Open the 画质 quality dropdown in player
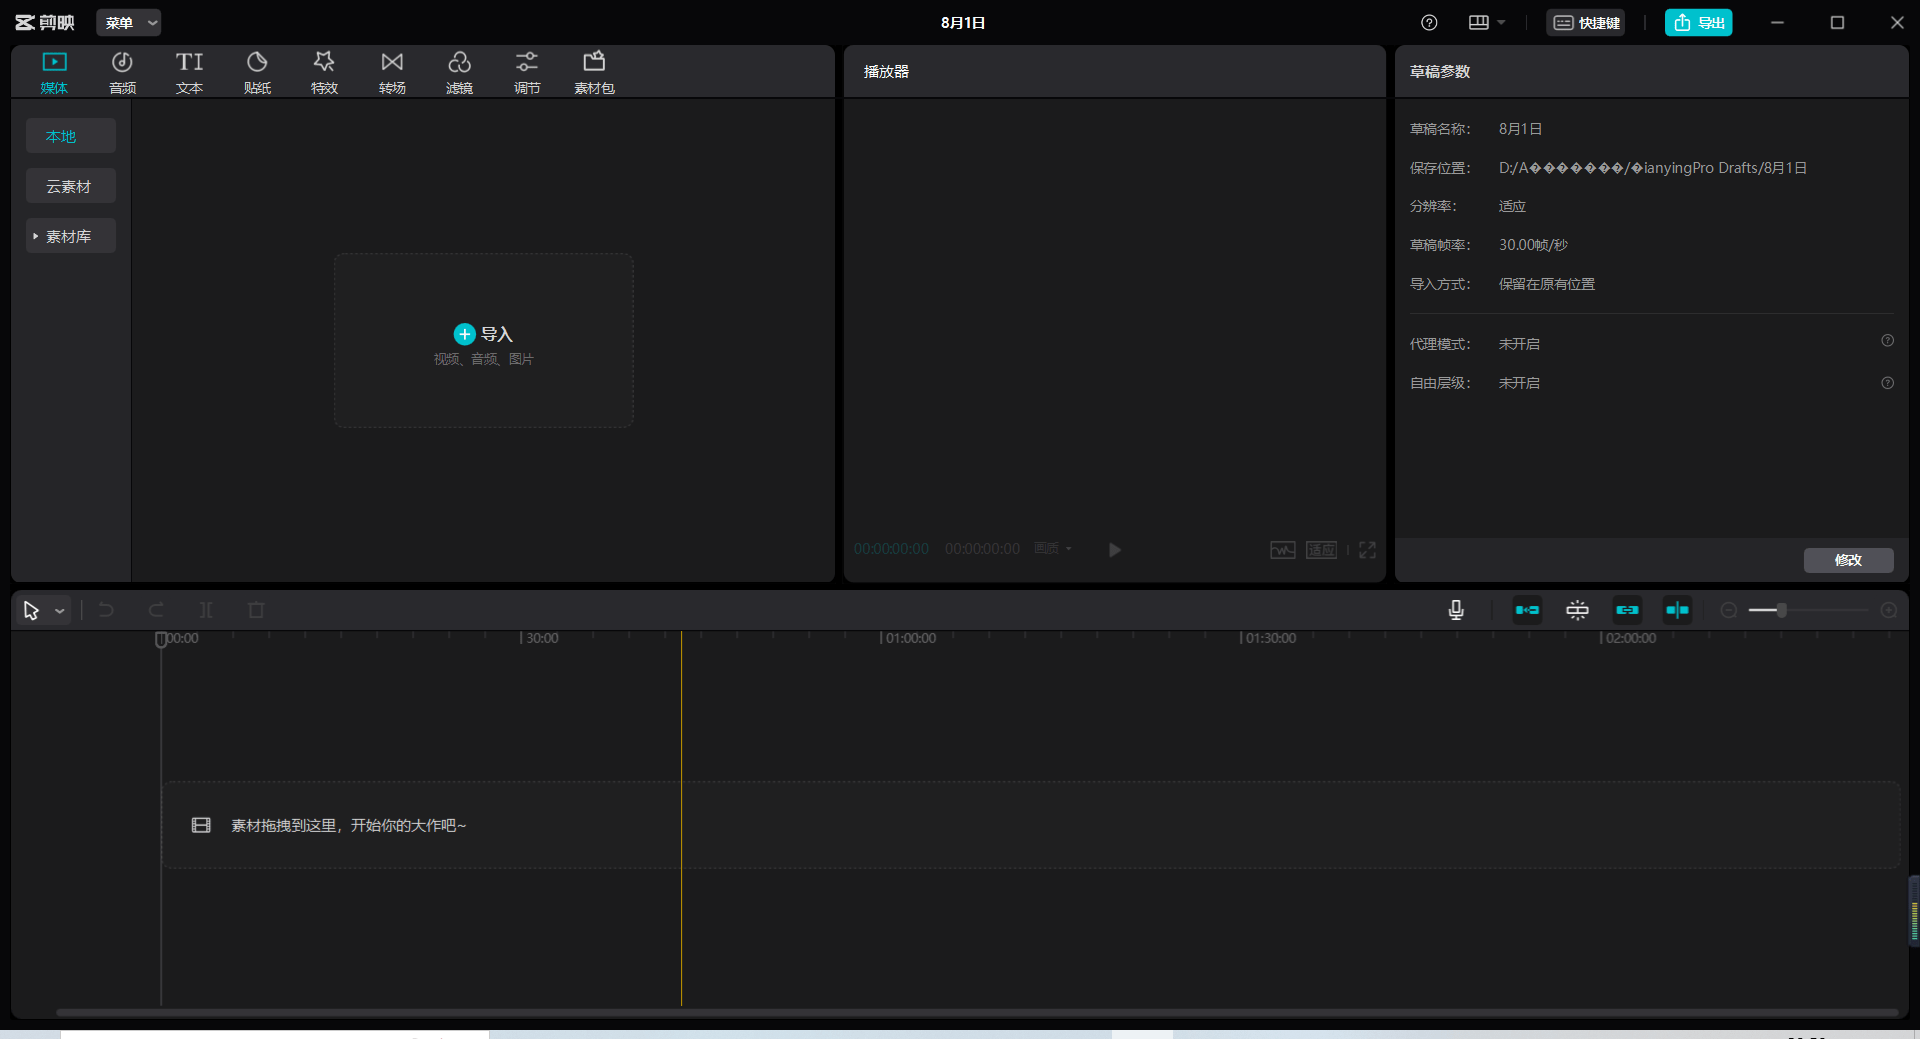Viewport: 1920px width, 1039px height. pos(1053,548)
